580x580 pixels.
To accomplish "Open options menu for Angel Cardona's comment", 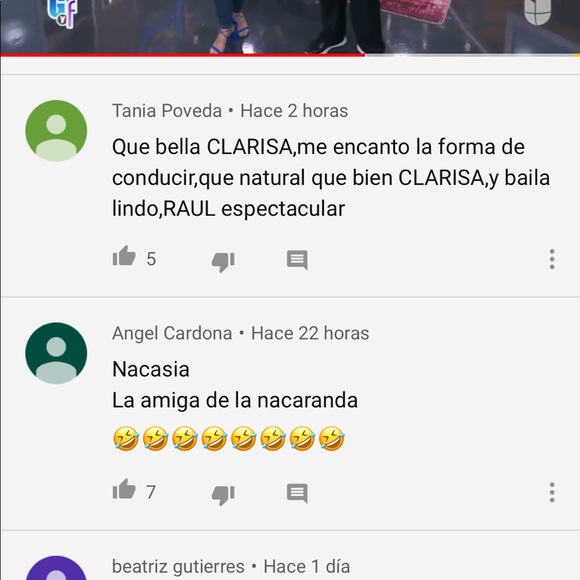I will (552, 492).
